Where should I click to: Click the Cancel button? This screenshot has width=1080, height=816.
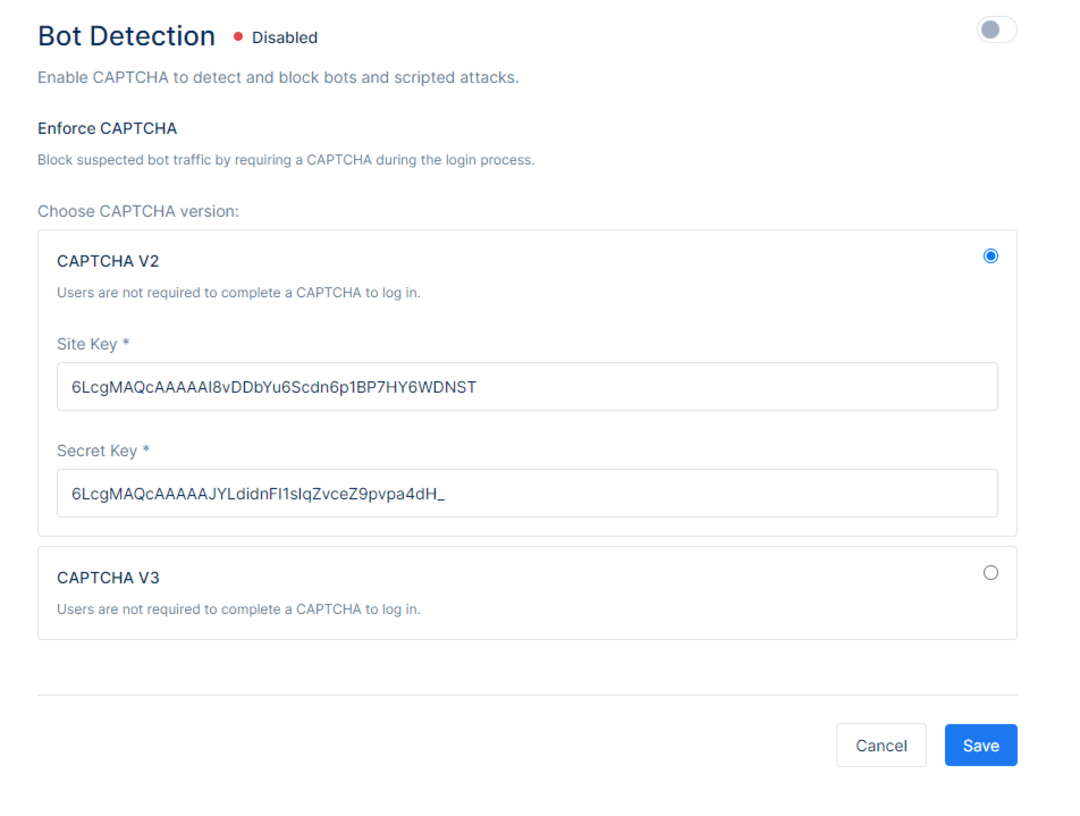881,745
